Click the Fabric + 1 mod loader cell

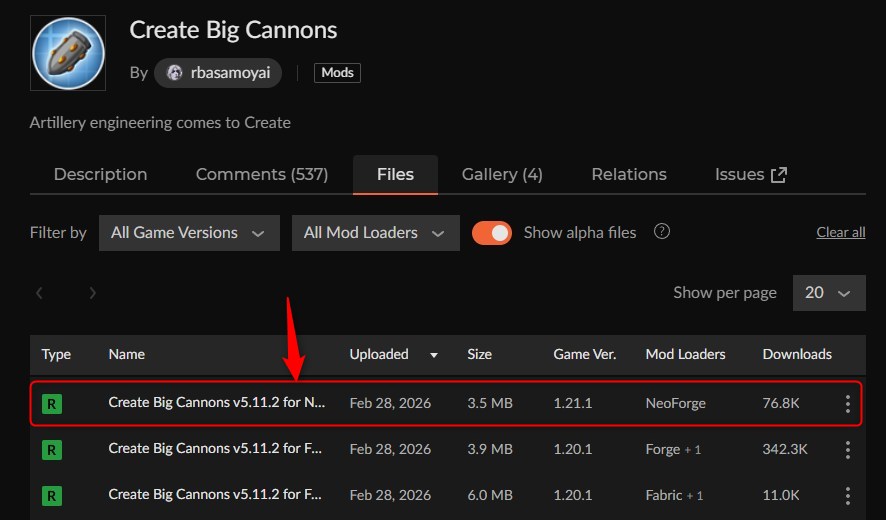click(674, 495)
